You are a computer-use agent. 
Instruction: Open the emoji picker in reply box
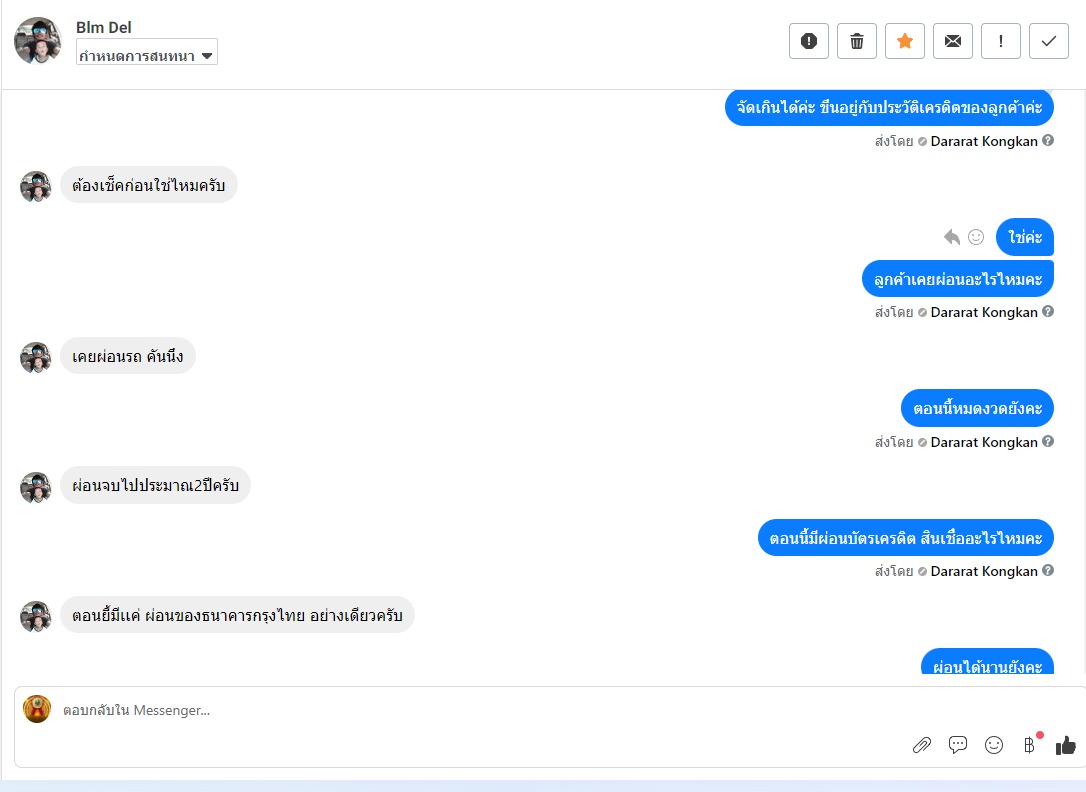click(994, 745)
